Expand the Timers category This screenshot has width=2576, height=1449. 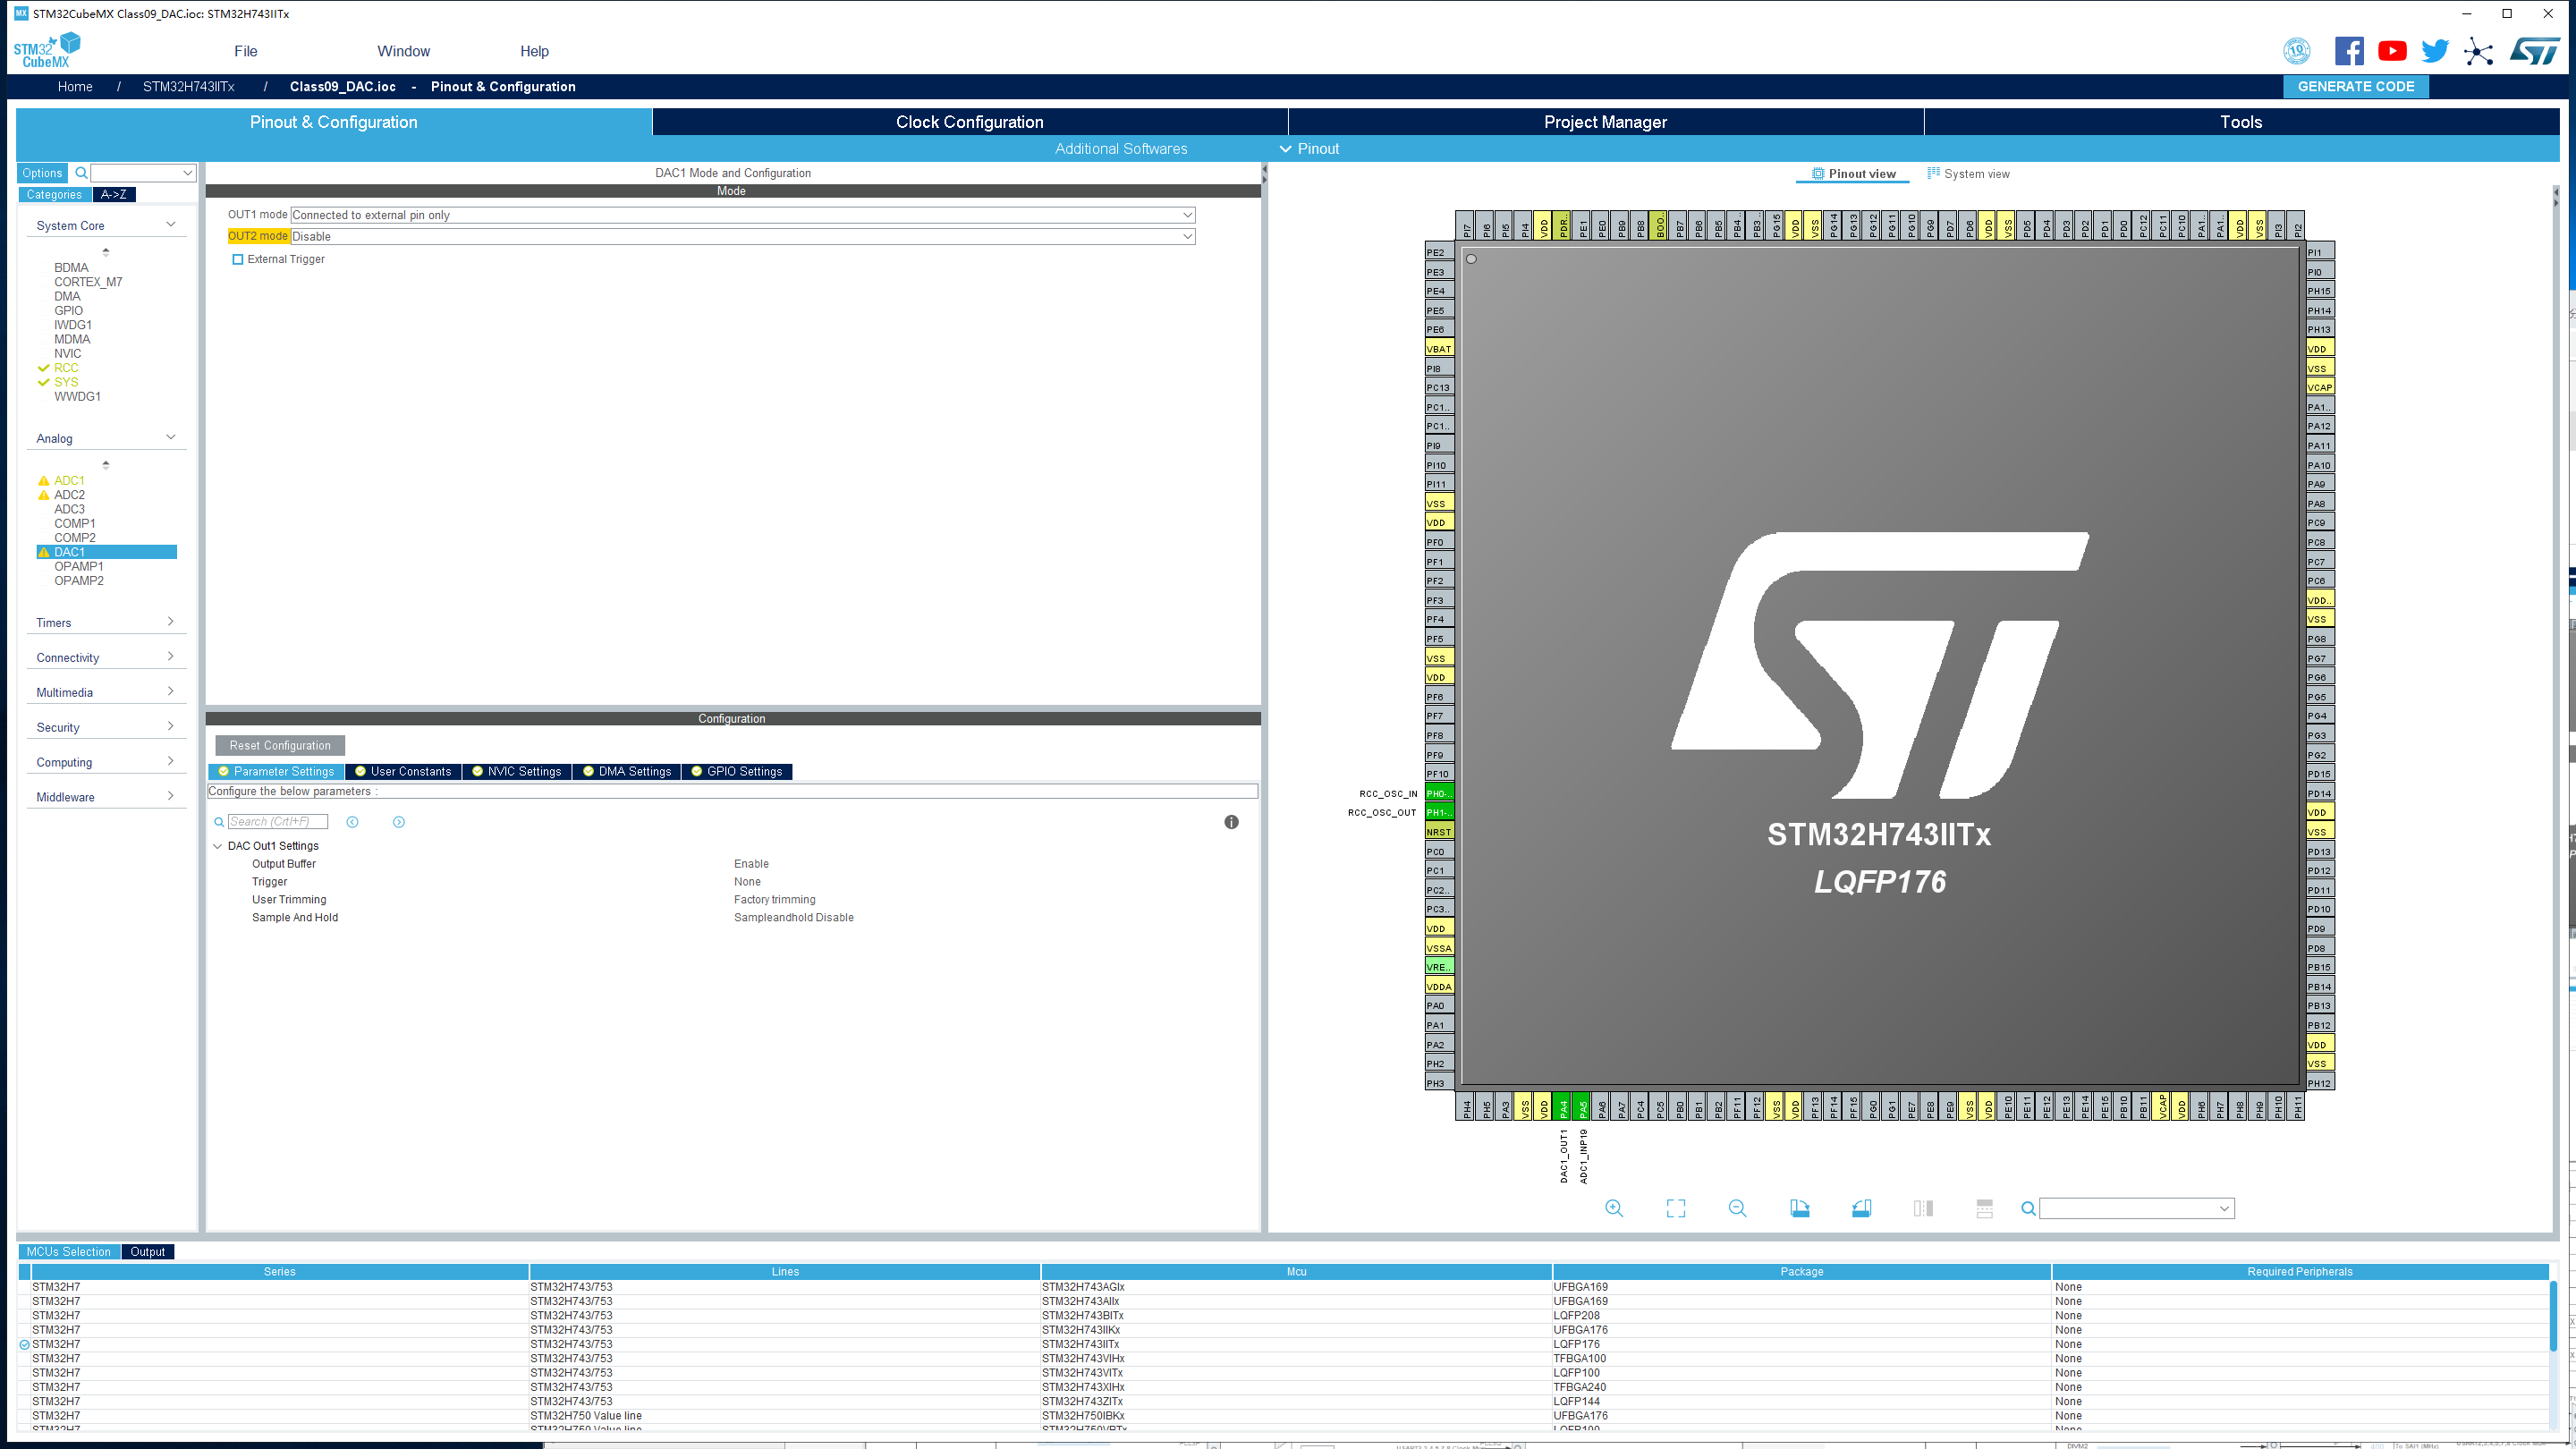[170, 621]
